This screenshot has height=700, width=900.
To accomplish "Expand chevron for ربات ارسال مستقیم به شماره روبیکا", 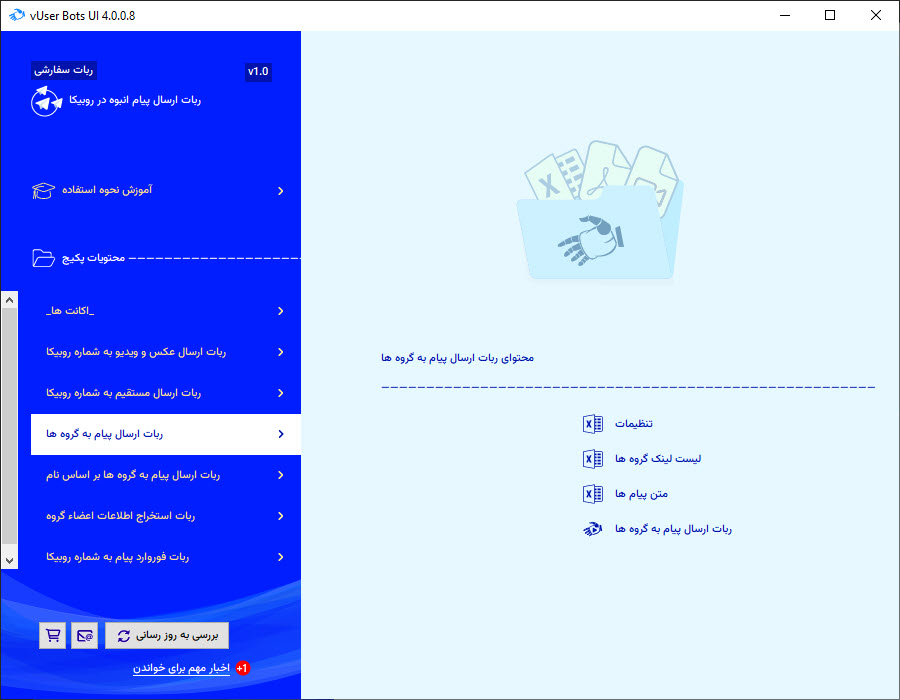I will (281, 393).
